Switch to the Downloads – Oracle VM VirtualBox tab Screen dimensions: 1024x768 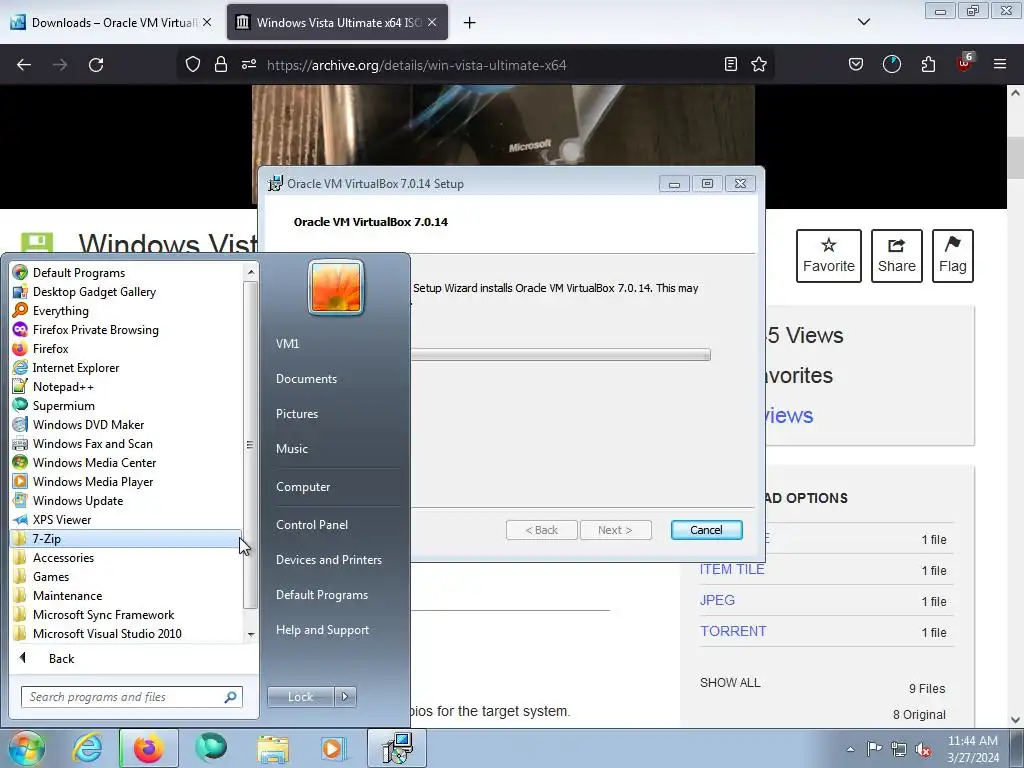click(111, 22)
